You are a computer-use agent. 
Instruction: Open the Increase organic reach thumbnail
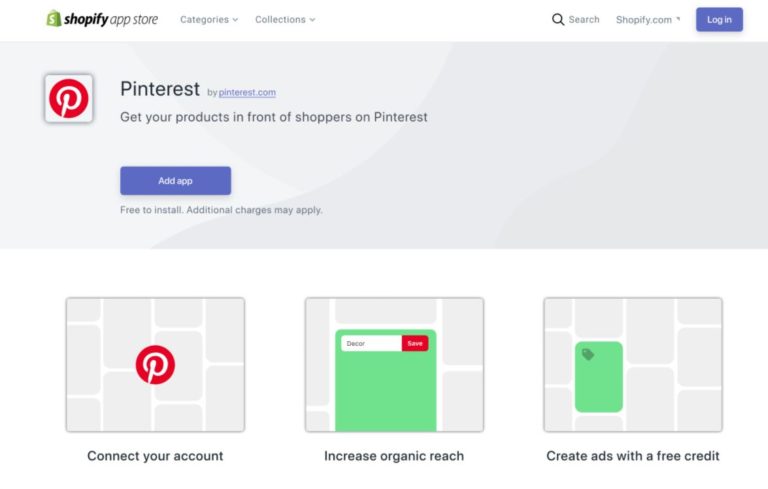click(394, 365)
